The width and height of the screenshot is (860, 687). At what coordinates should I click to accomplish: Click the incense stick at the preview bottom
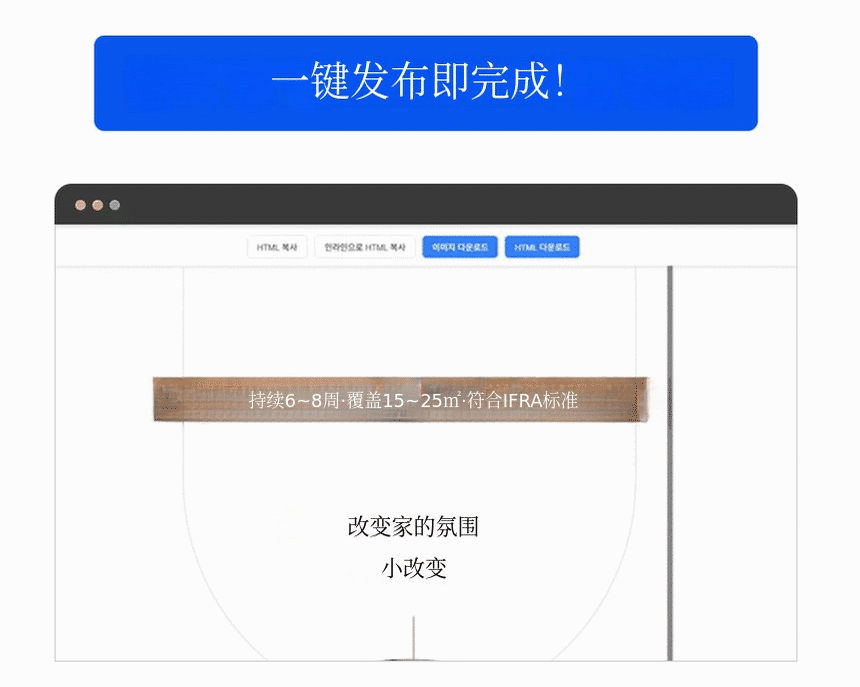[414, 638]
